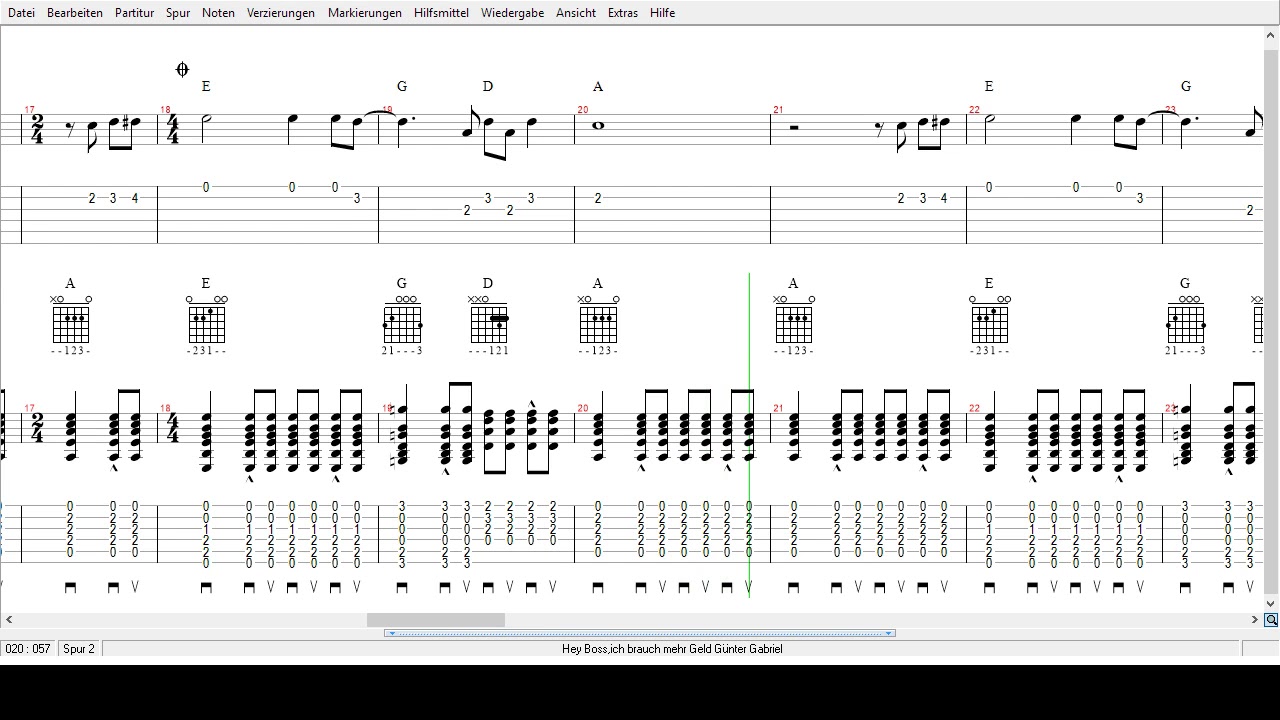The image size is (1280, 720).
Task: Click the 2/4 time signature in lower track
Action: click(x=37, y=429)
